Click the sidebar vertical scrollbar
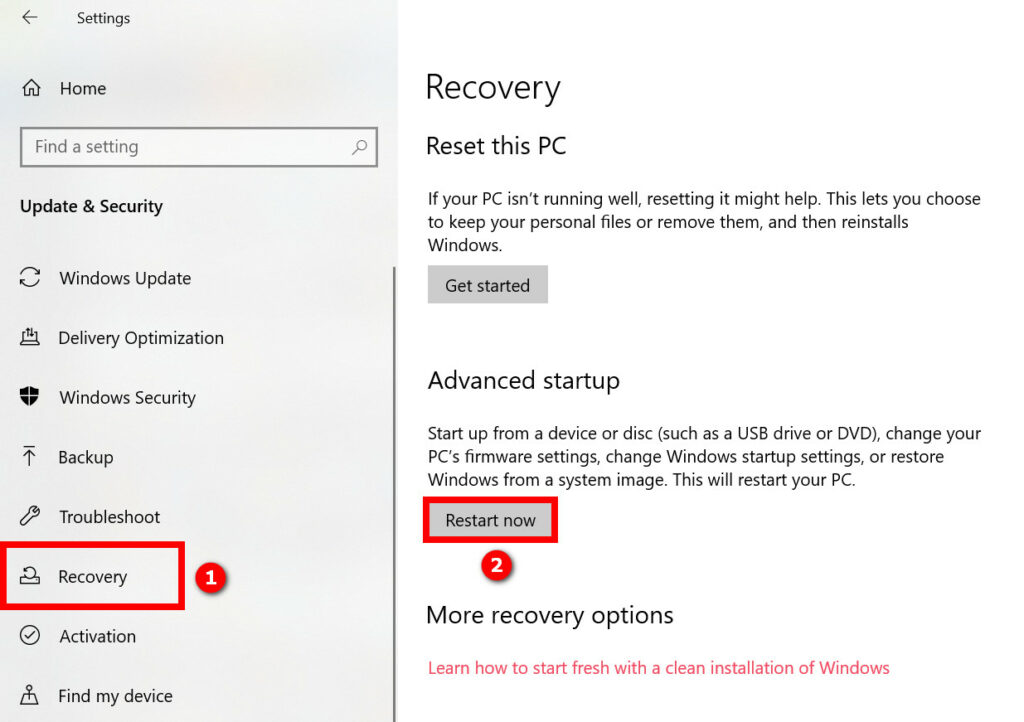 [x=394, y=494]
